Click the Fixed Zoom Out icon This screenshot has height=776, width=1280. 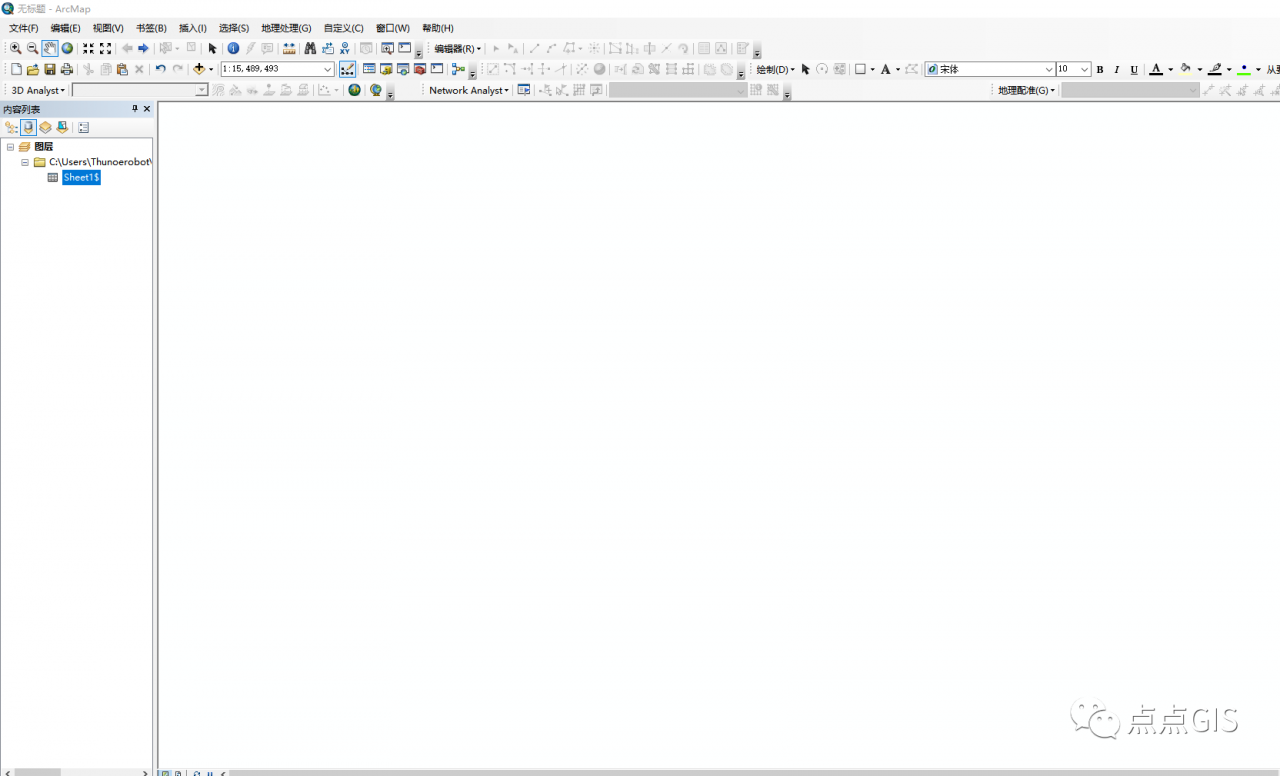click(105, 48)
